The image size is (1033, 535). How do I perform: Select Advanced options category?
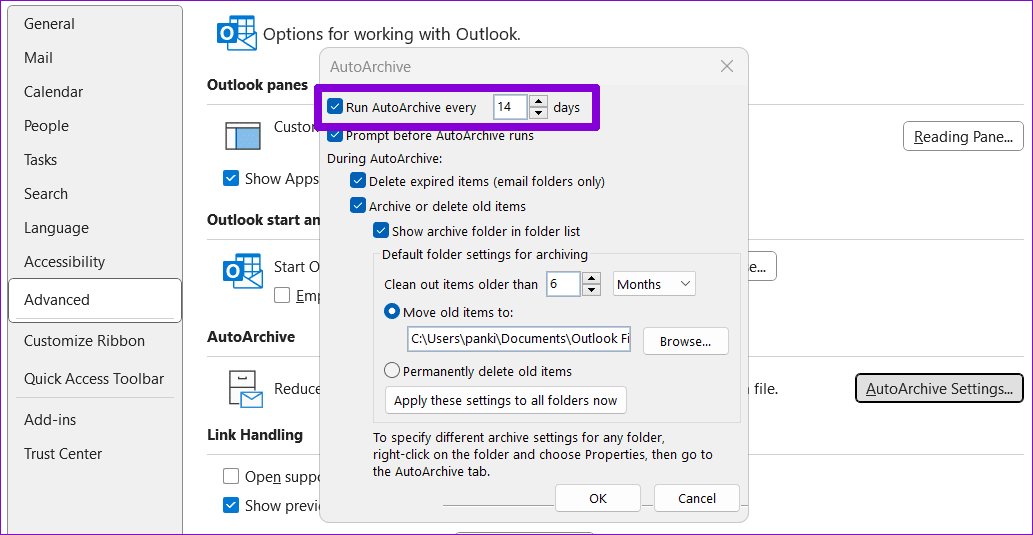pyautogui.click(x=95, y=300)
